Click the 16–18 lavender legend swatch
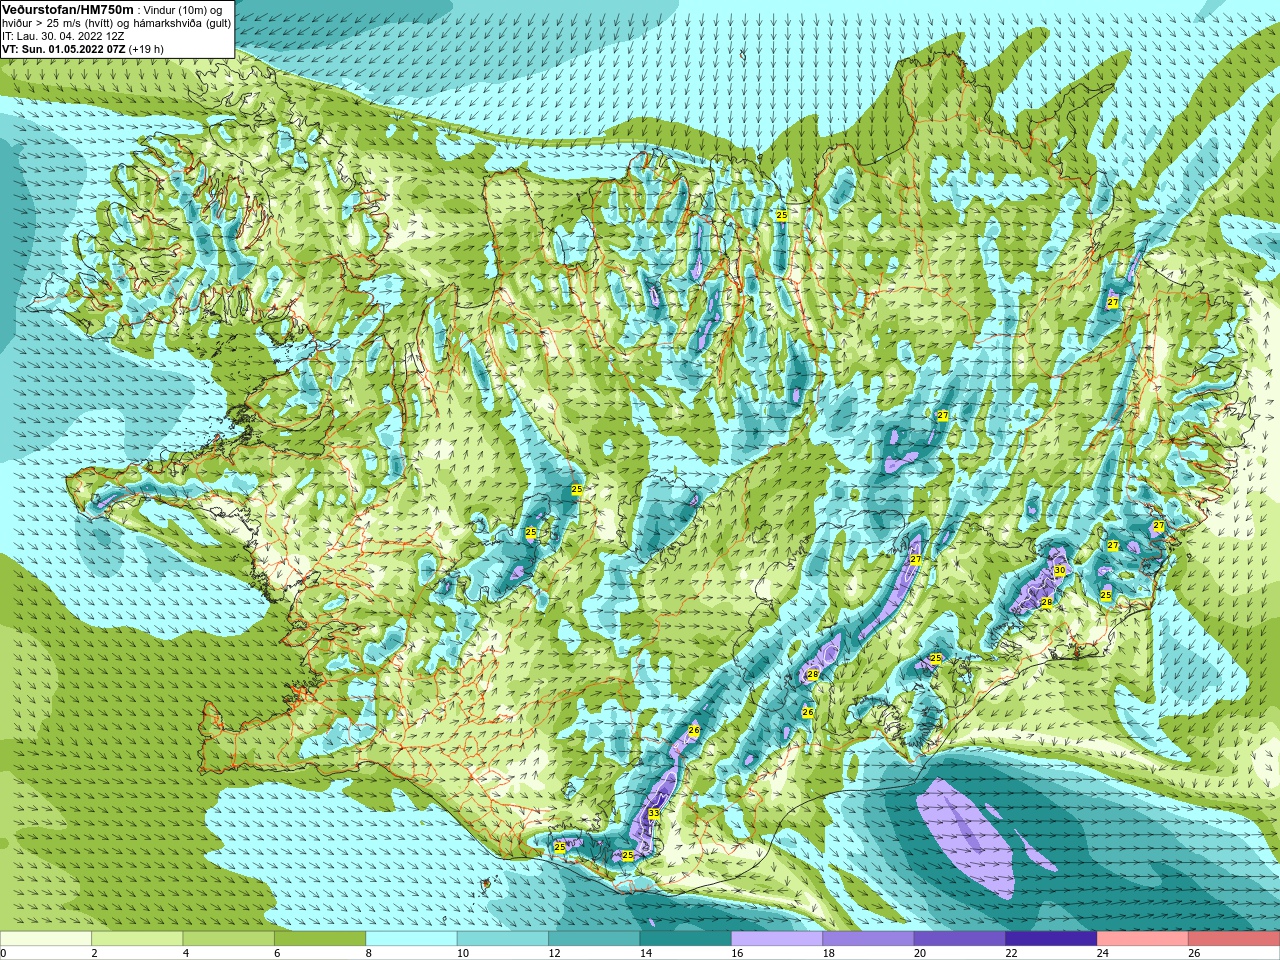1280x960 pixels. click(x=777, y=939)
